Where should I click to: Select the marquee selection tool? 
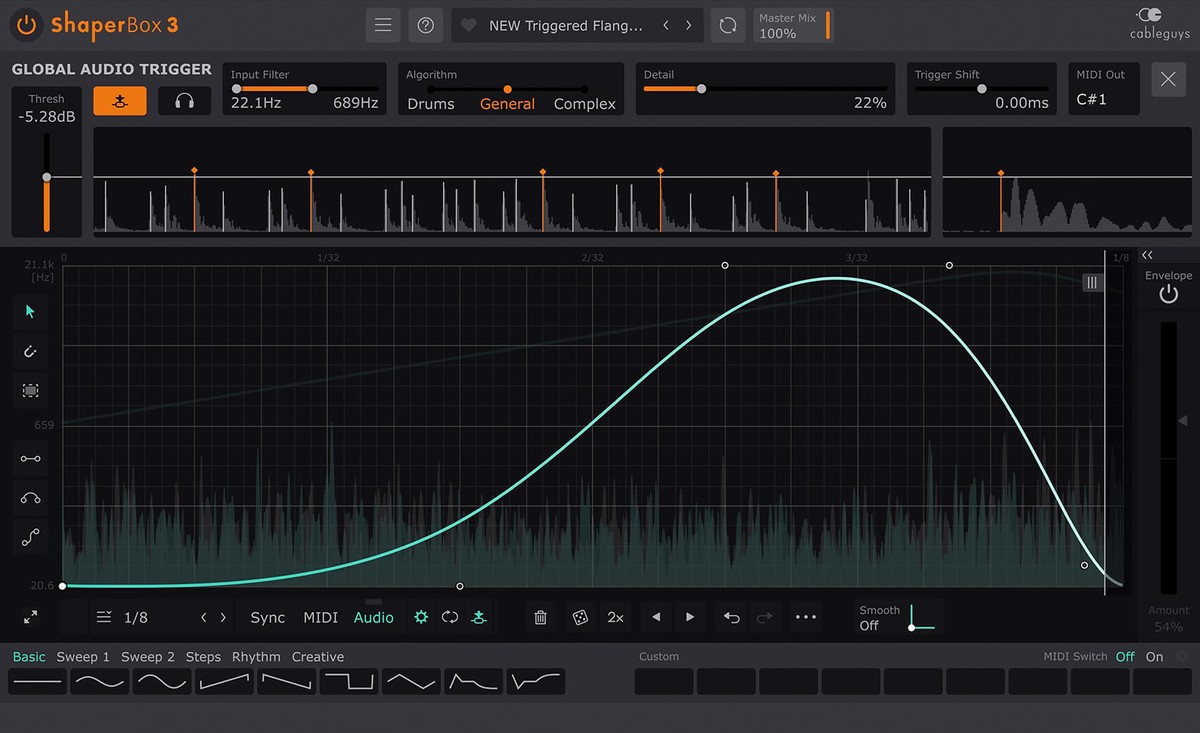click(30, 390)
